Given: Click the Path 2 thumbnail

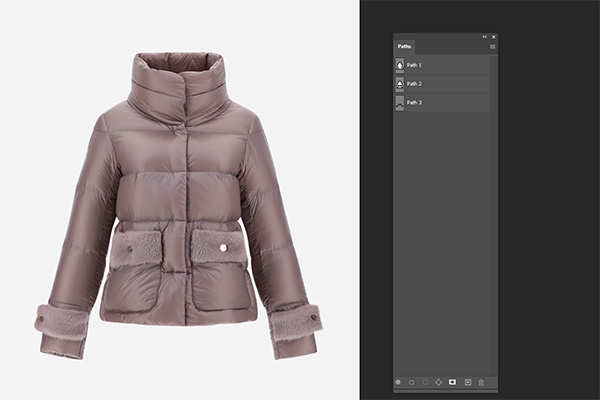Looking at the screenshot, I should (400, 84).
